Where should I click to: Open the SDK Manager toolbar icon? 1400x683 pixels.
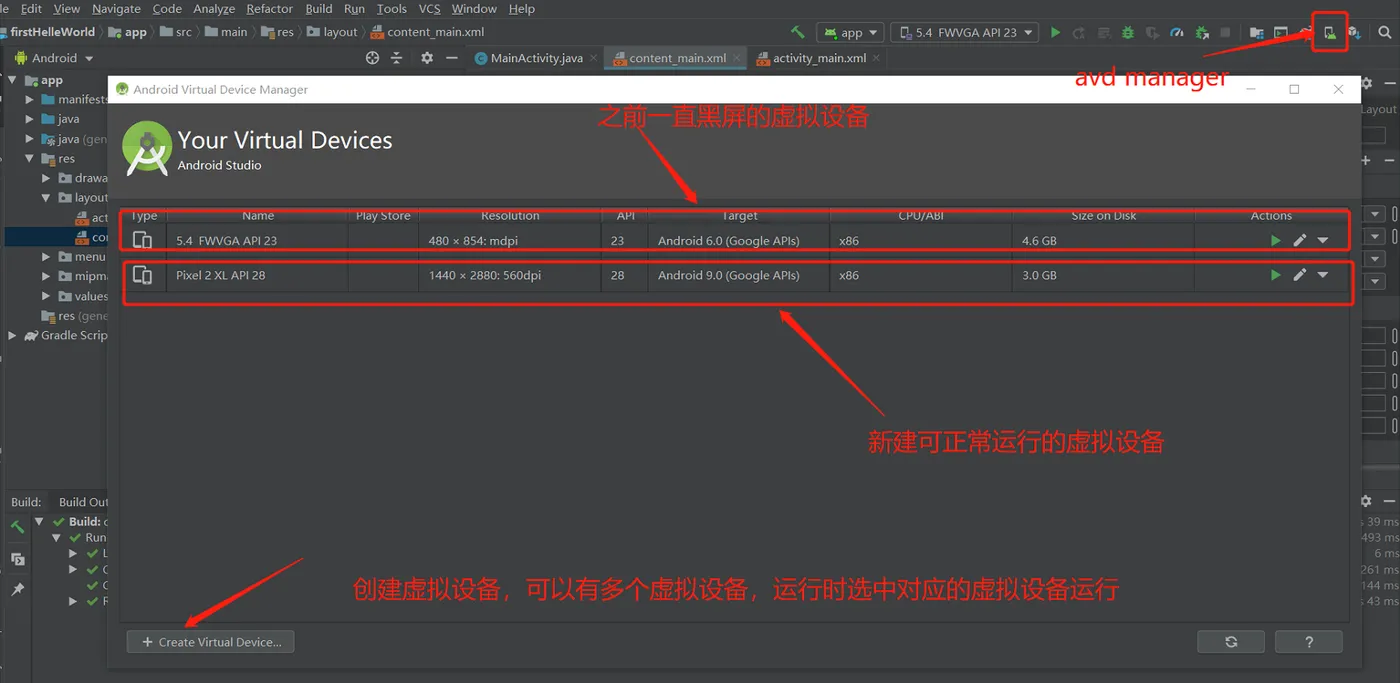tap(1353, 32)
